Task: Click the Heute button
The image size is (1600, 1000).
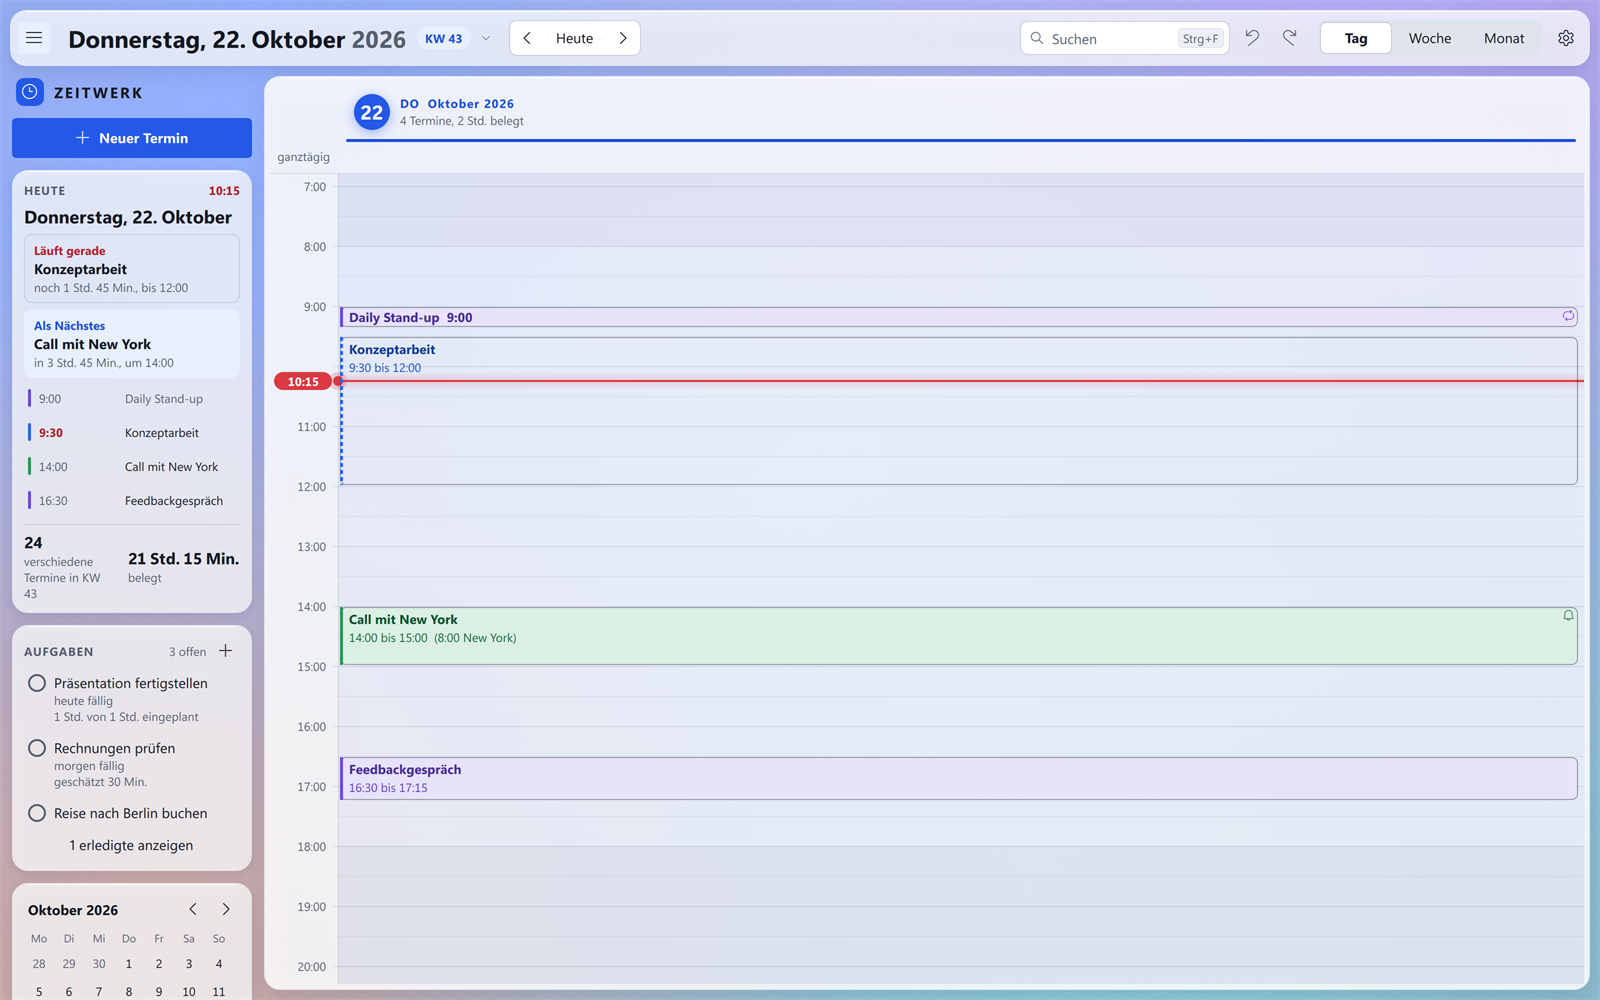Action: coord(575,38)
